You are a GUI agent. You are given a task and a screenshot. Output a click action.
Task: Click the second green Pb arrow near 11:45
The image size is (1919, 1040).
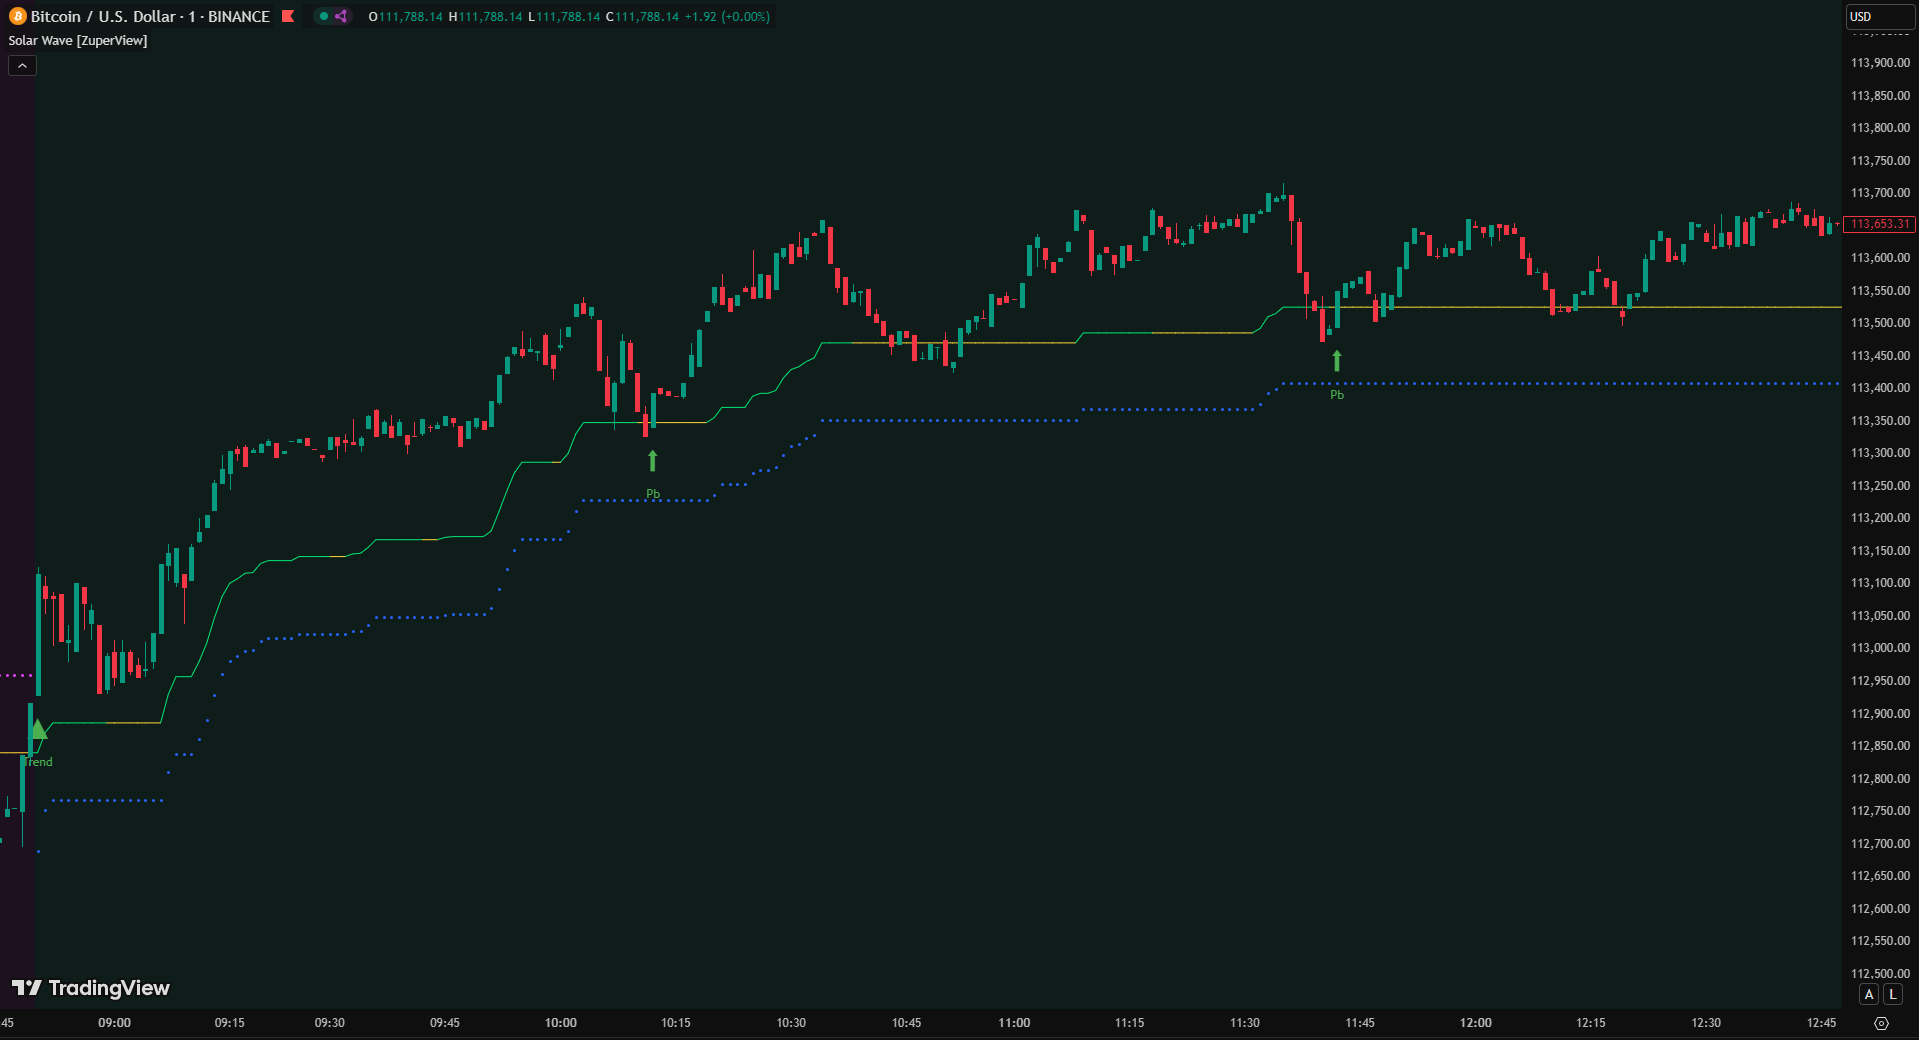(1337, 361)
